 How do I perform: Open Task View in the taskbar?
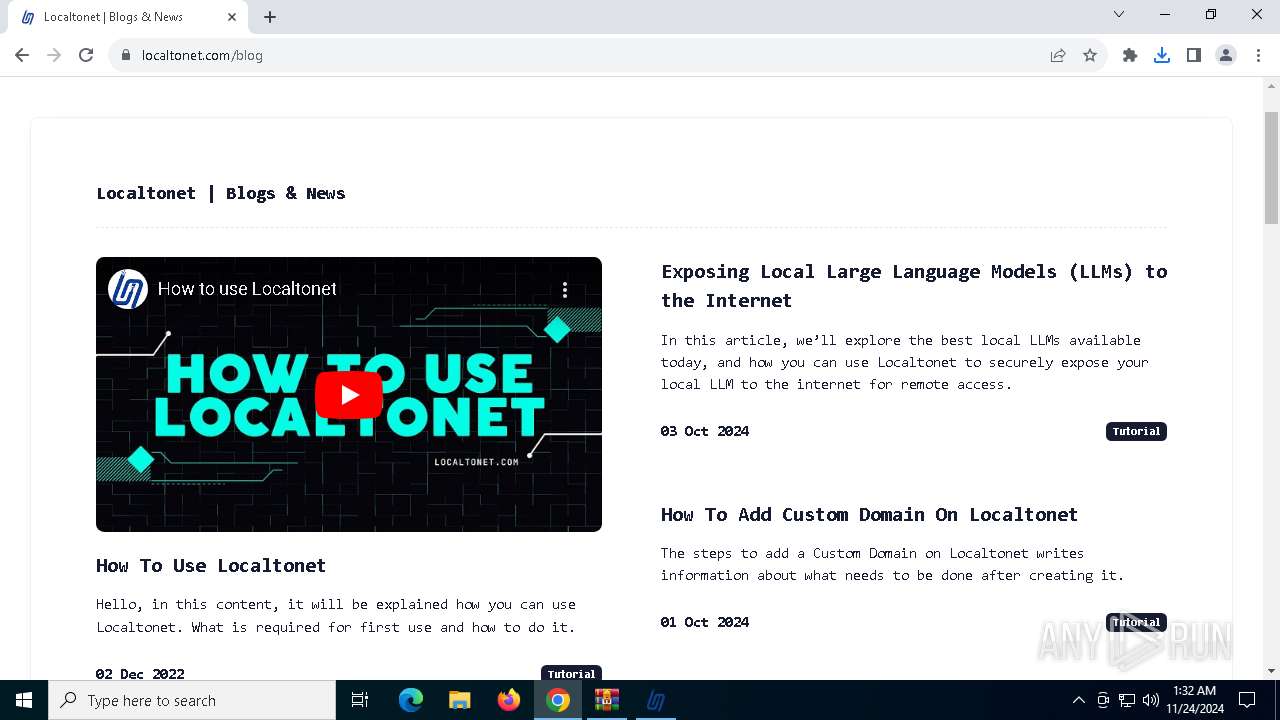(x=360, y=700)
